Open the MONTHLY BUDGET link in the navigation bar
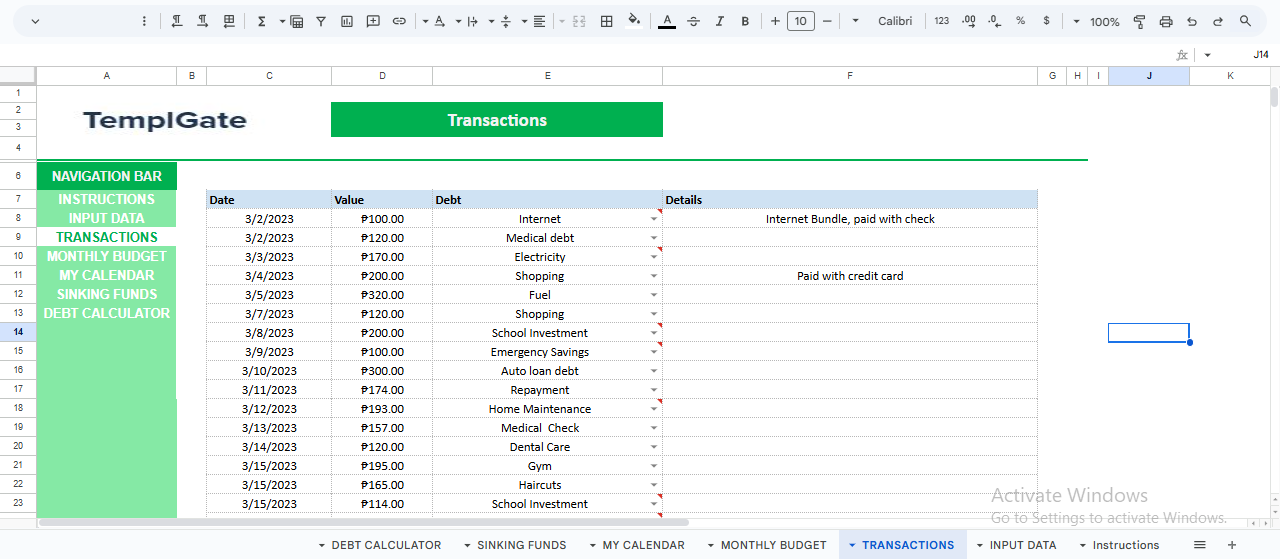Image resolution: width=1280 pixels, height=559 pixels. (106, 256)
